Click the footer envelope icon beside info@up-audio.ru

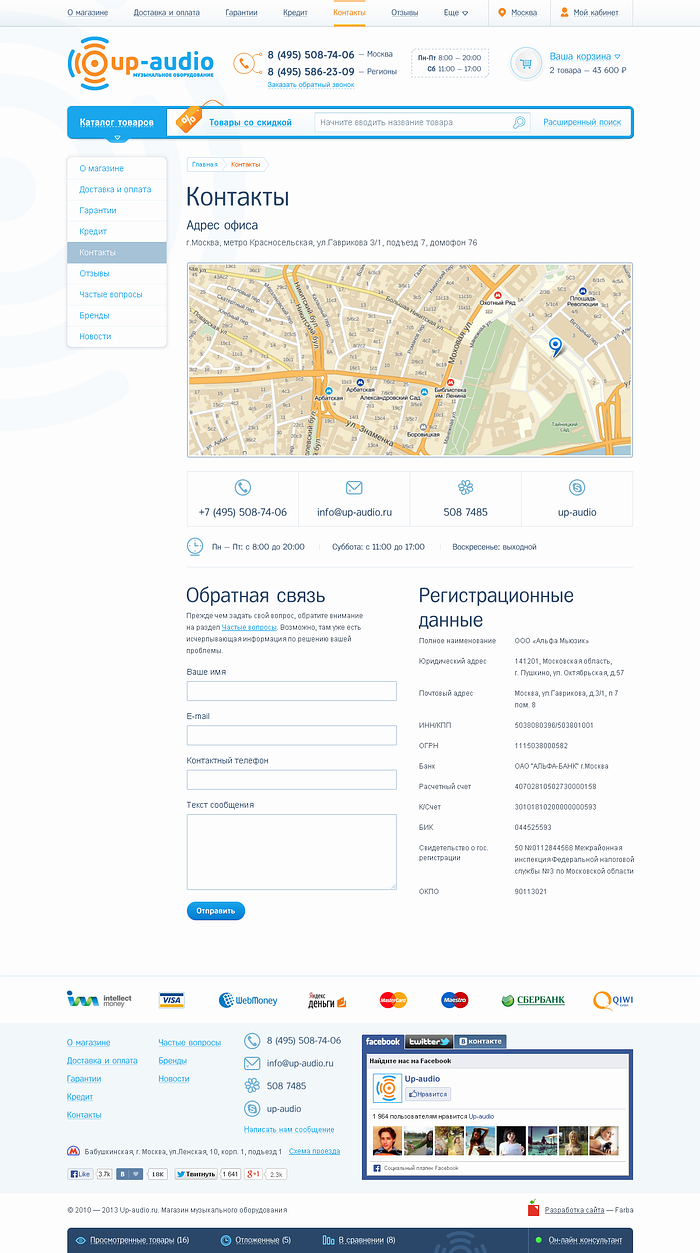tap(252, 1063)
